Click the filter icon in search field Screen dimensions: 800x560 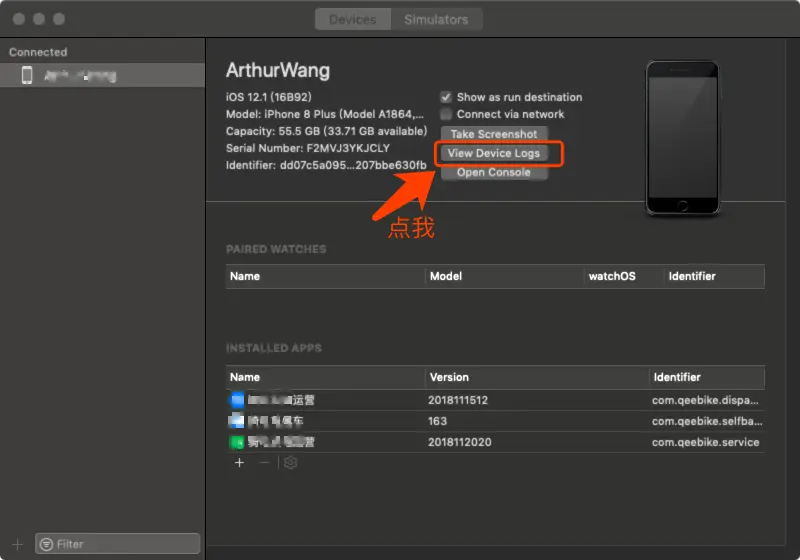[46, 544]
